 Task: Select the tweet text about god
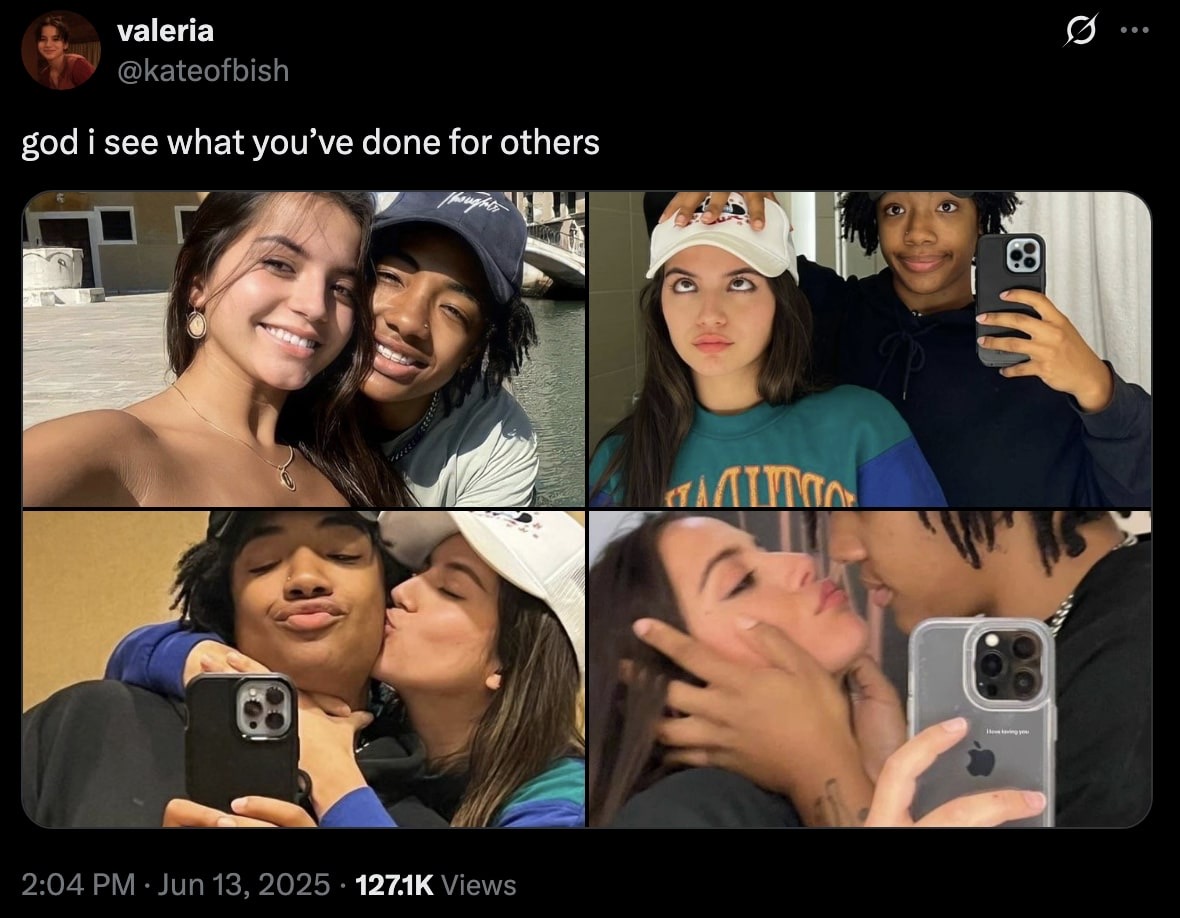pyautogui.click(x=310, y=142)
